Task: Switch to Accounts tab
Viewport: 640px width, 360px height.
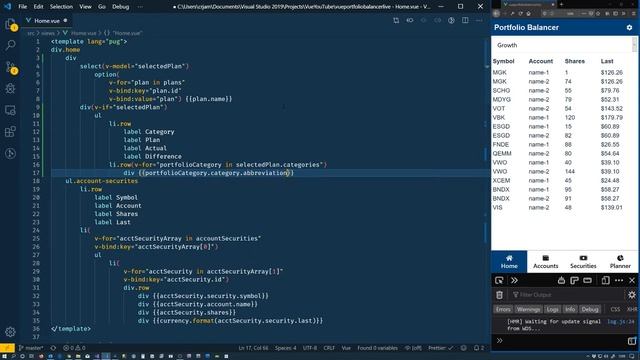Action: 545,262
